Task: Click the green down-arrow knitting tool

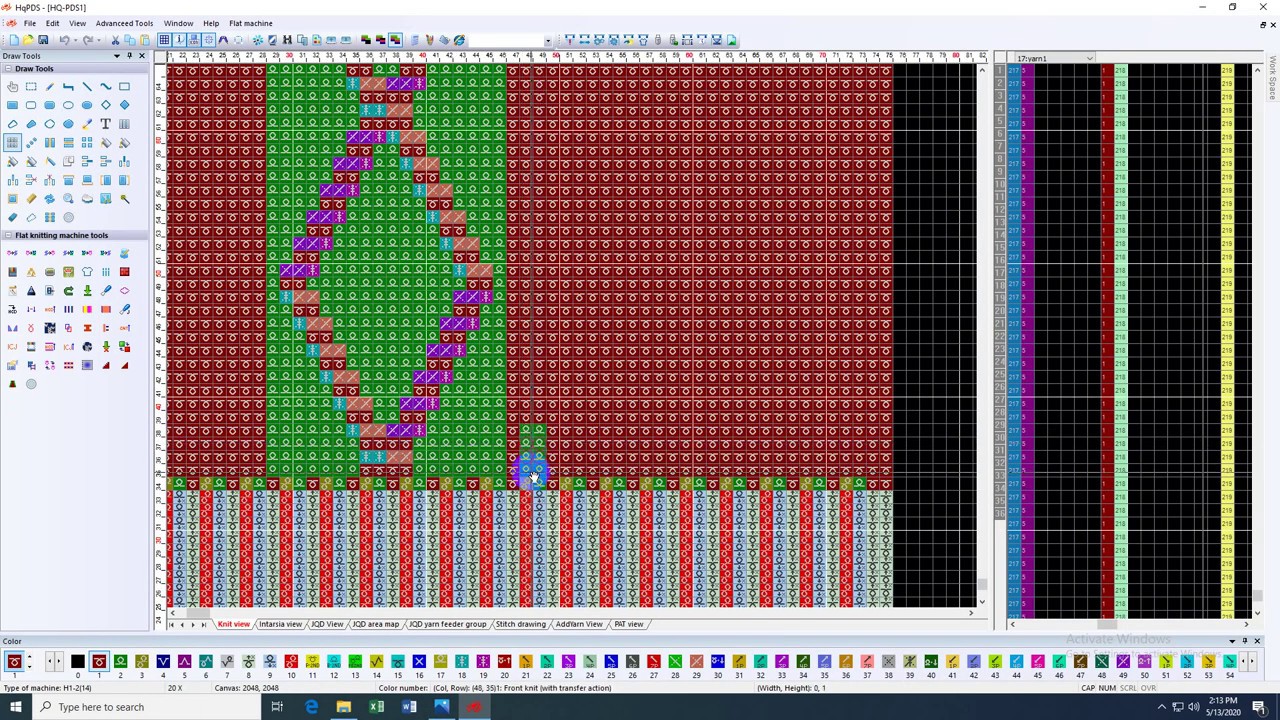Action: pos(87,290)
